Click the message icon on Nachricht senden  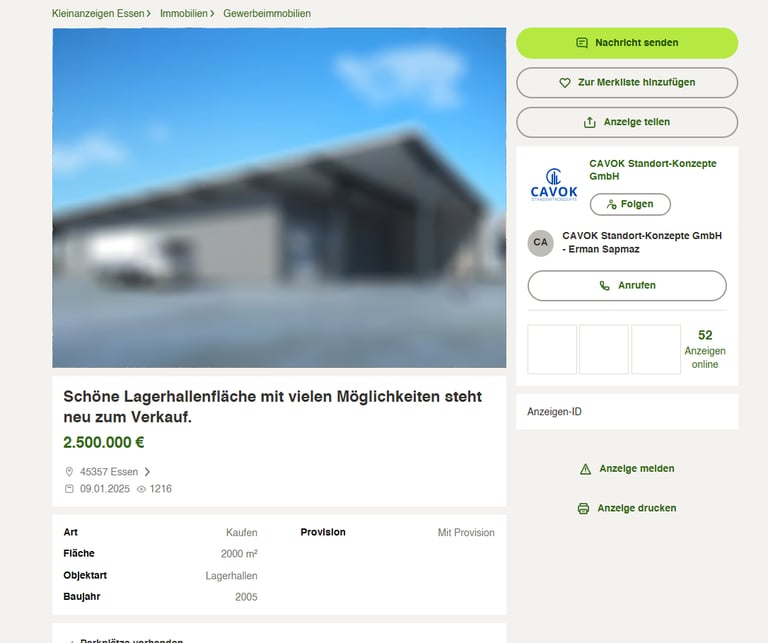click(582, 43)
